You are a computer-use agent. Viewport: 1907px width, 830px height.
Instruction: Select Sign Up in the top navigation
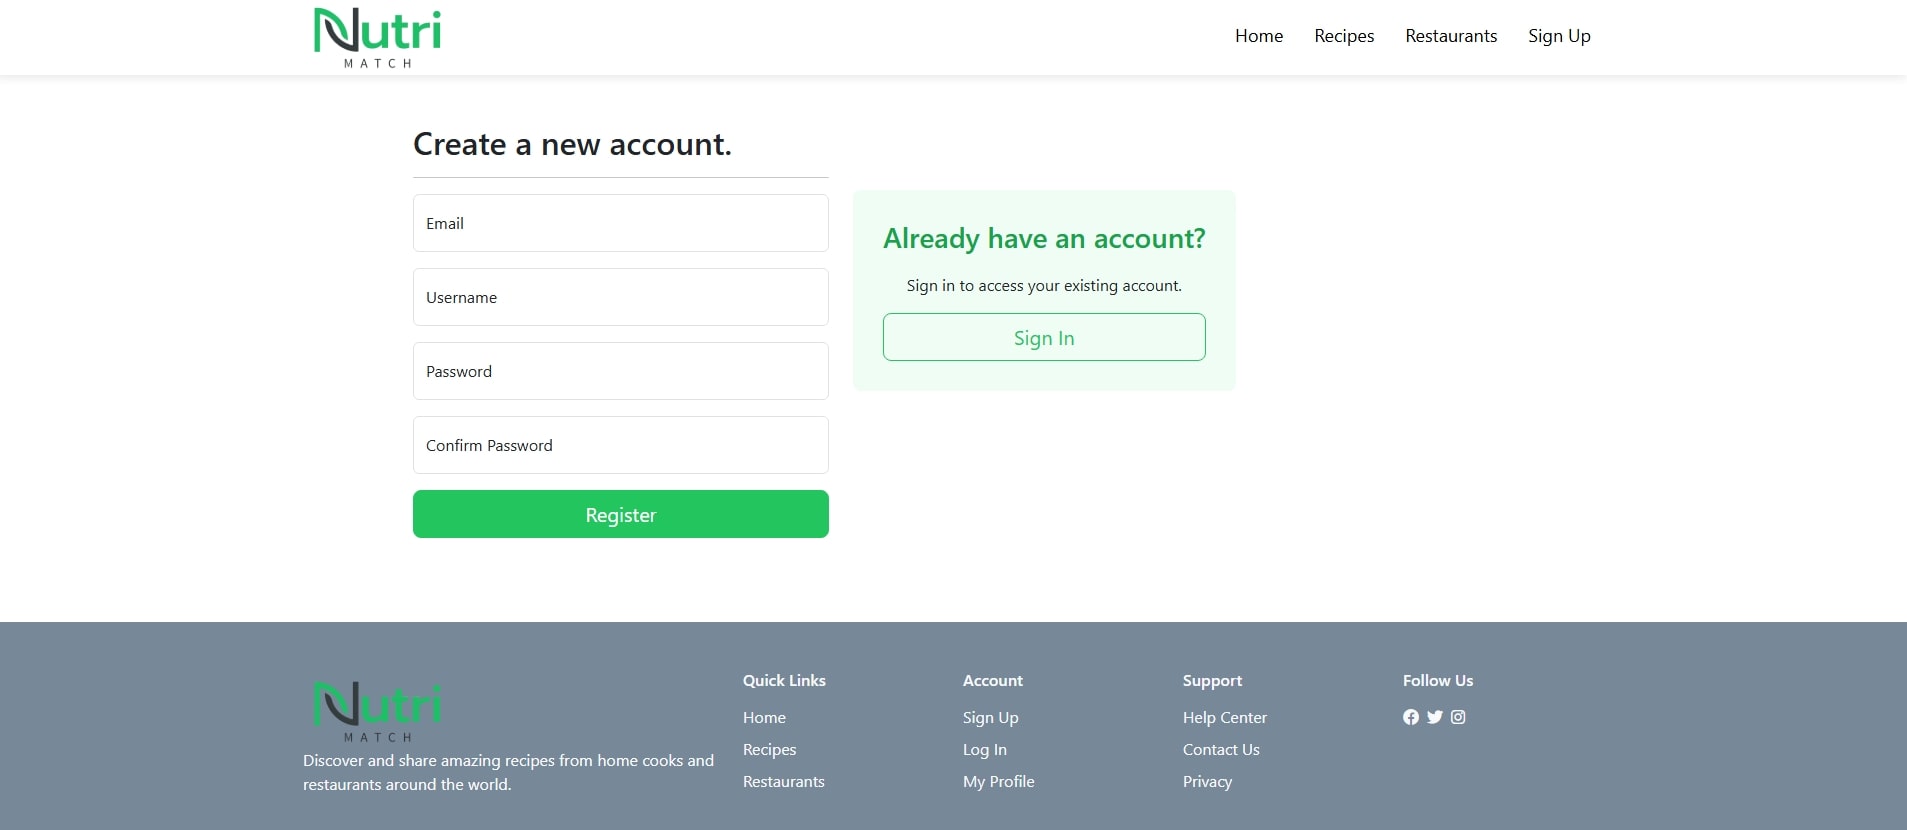pos(1558,36)
